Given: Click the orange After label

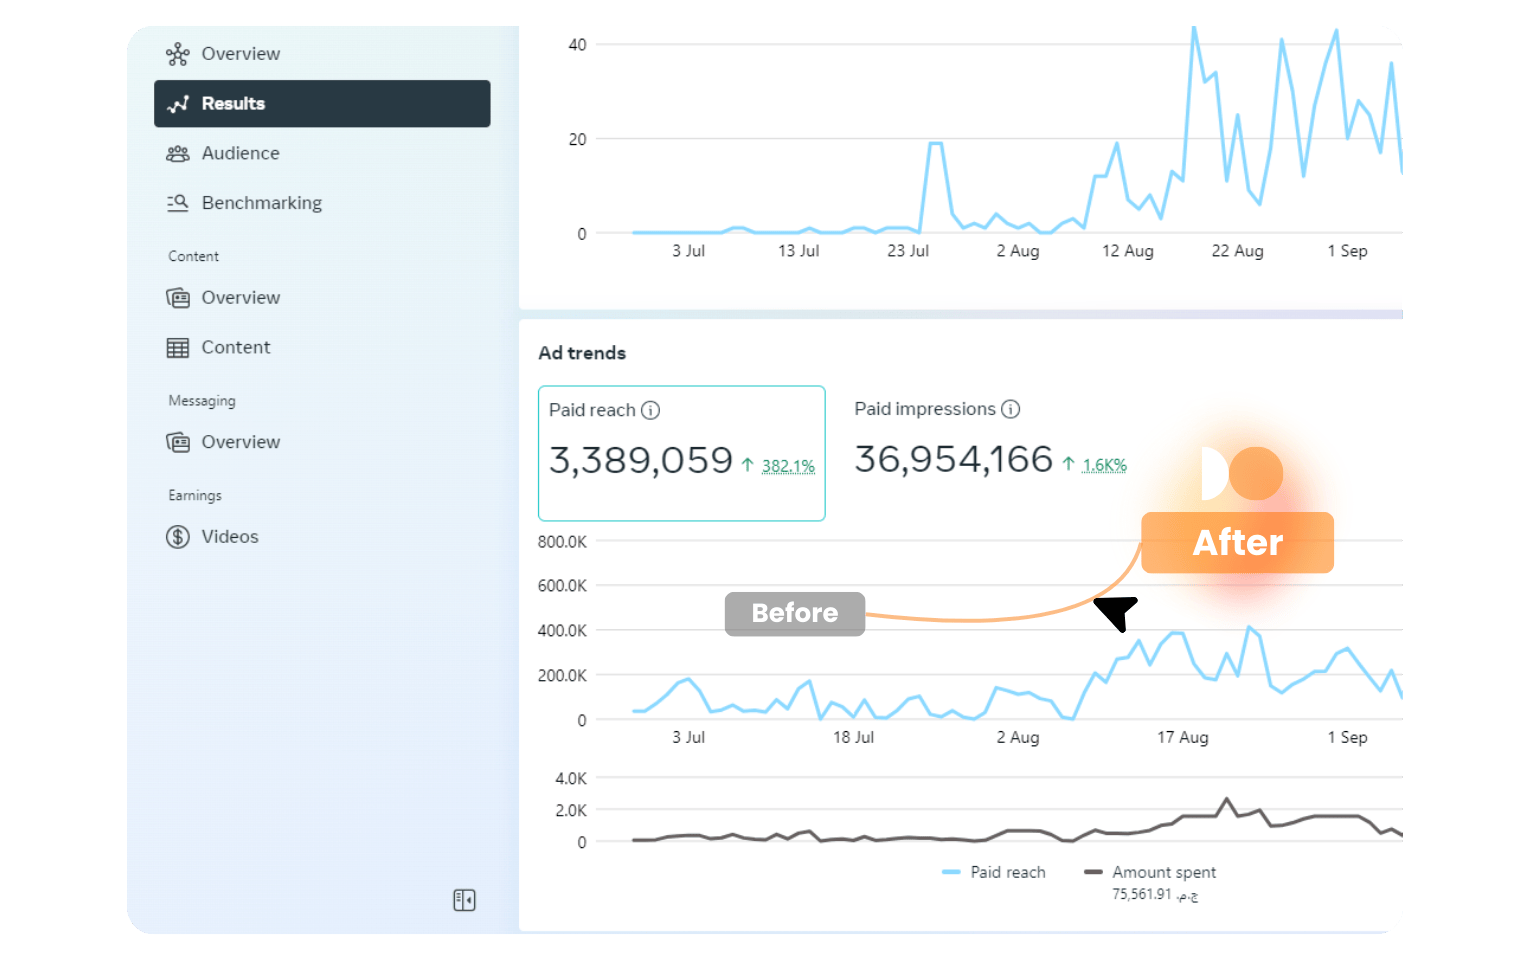Looking at the screenshot, I should (1237, 543).
